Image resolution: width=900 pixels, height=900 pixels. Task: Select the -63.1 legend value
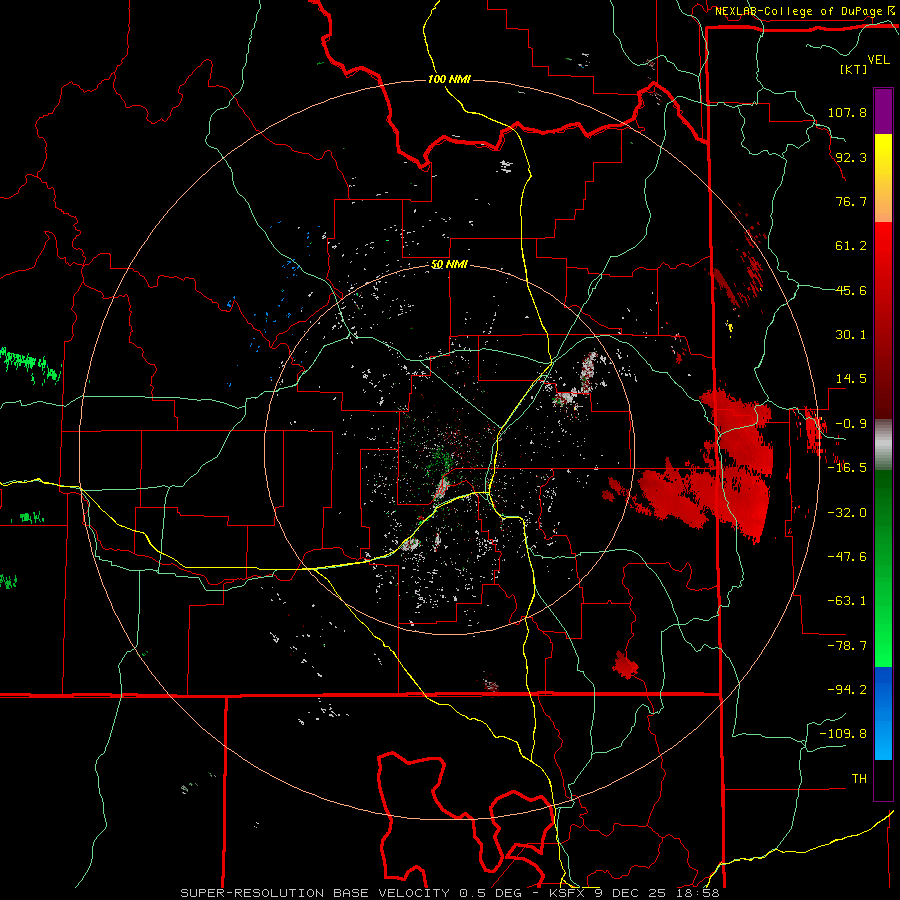click(847, 601)
